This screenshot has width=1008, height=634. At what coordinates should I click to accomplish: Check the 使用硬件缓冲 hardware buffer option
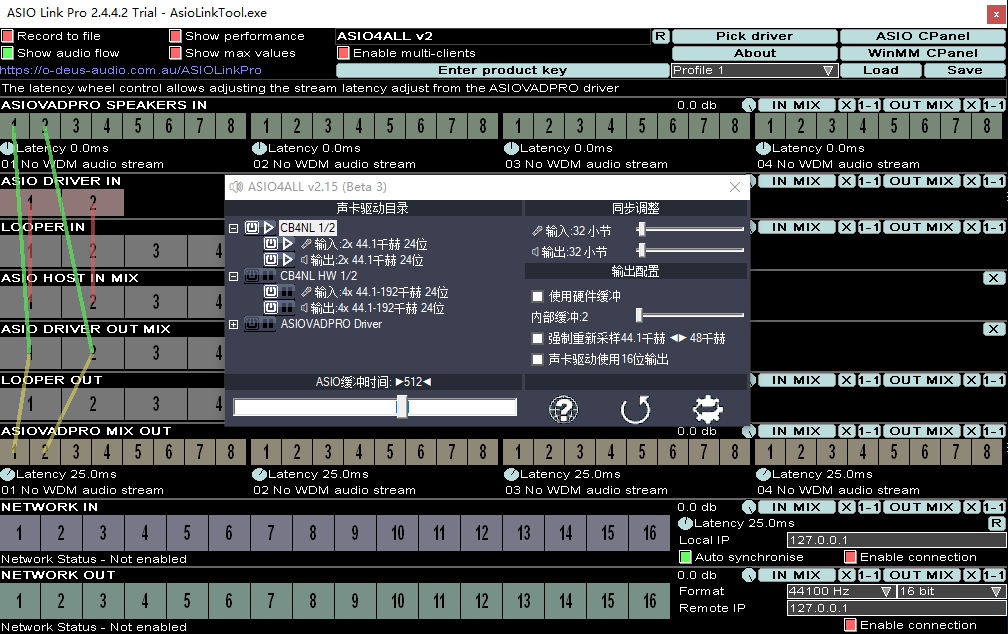[537, 296]
